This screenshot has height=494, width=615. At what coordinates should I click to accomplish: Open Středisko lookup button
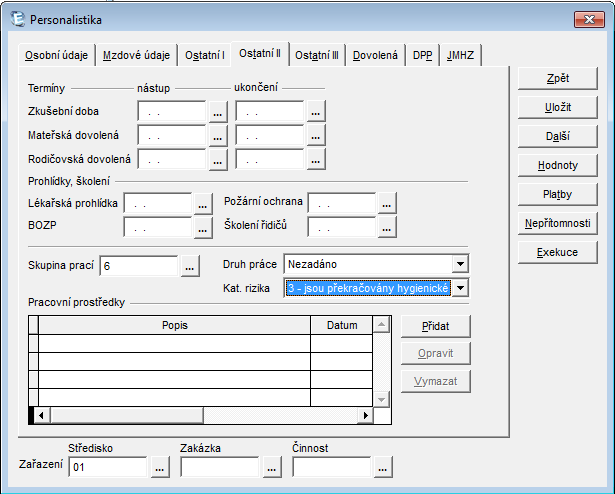coord(160,466)
